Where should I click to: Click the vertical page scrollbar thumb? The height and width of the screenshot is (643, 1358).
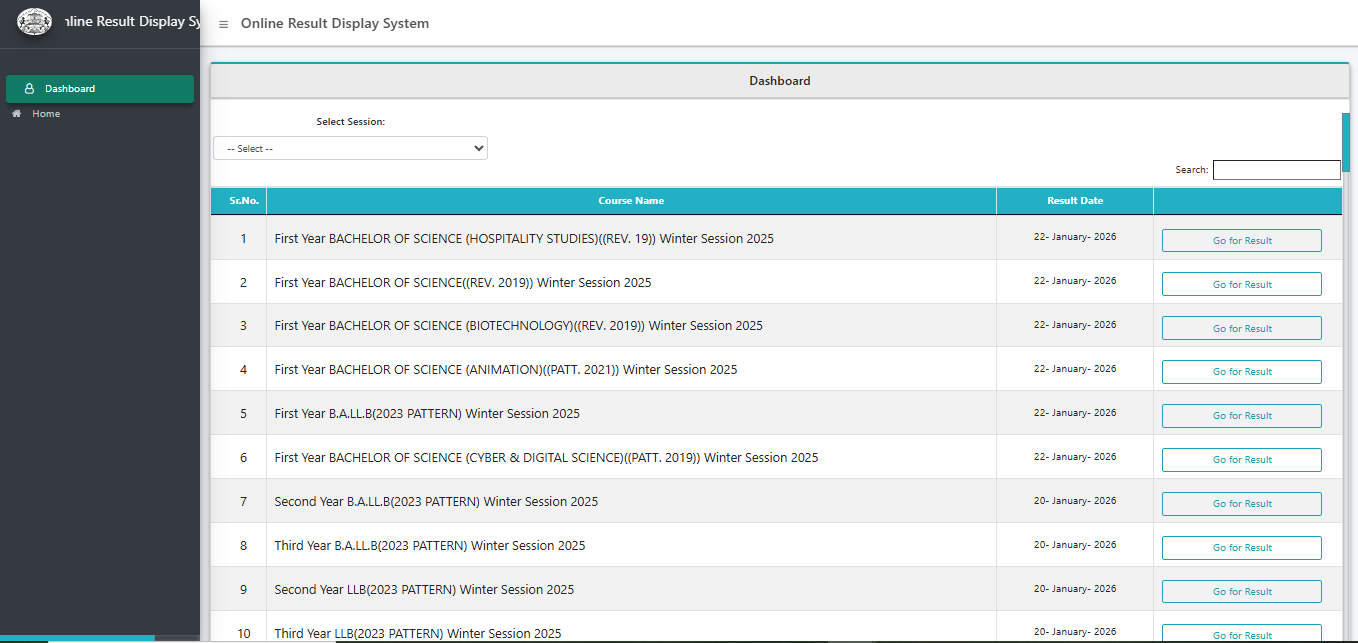pyautogui.click(x=1346, y=142)
